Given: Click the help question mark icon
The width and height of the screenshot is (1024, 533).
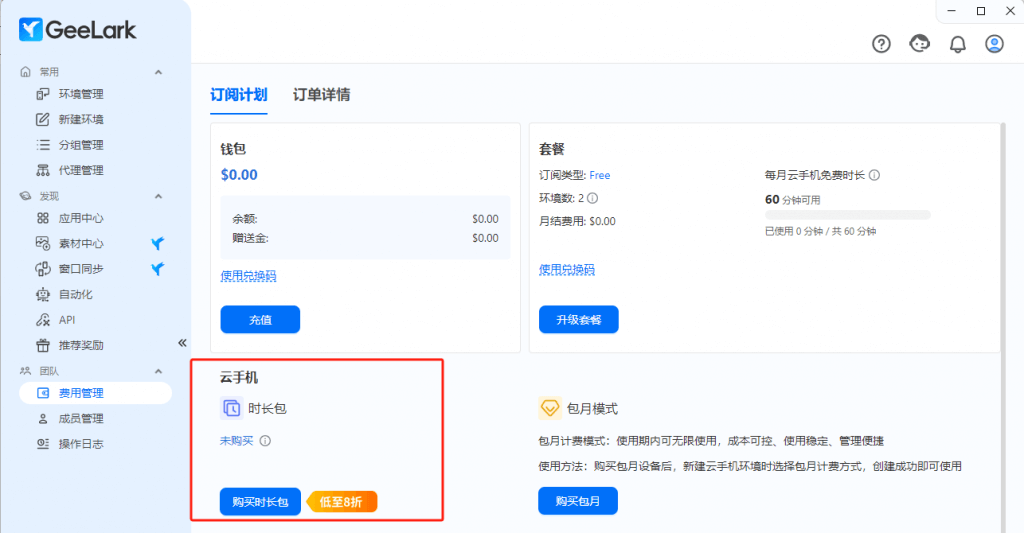Looking at the screenshot, I should (x=881, y=44).
